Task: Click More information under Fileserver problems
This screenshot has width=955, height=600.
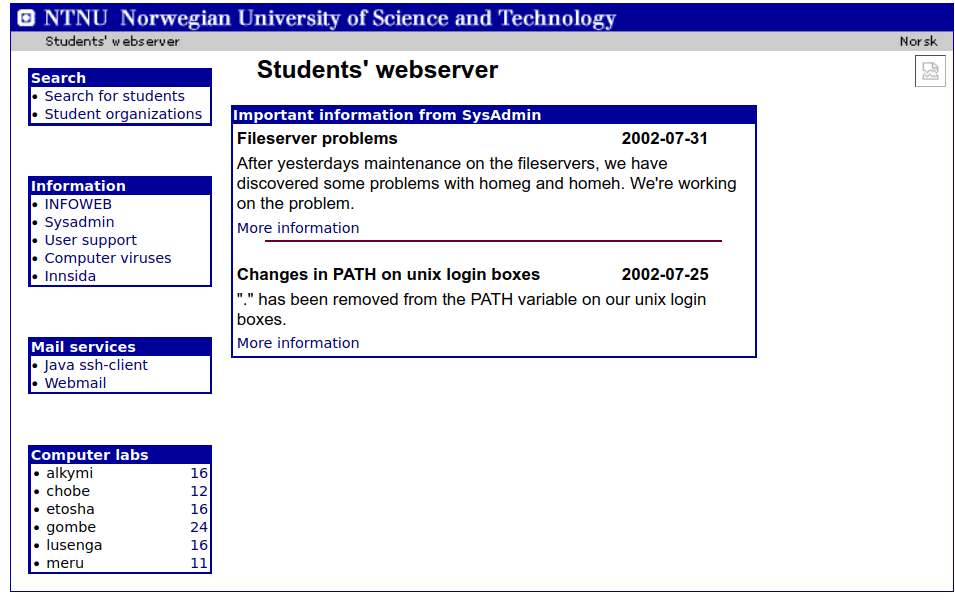Action: [298, 228]
